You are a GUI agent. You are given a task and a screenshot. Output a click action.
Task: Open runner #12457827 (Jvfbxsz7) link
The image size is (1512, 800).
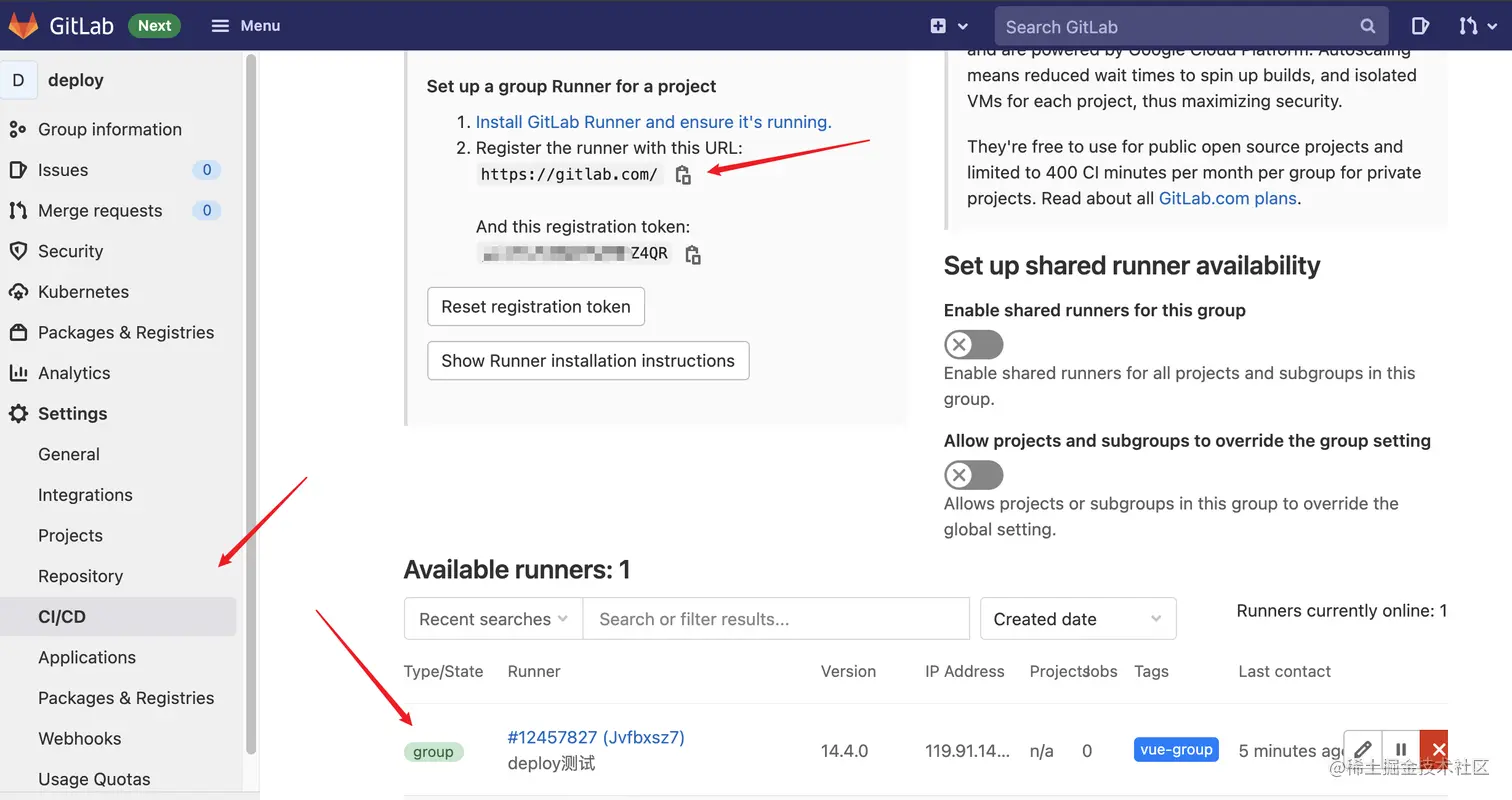coord(596,737)
